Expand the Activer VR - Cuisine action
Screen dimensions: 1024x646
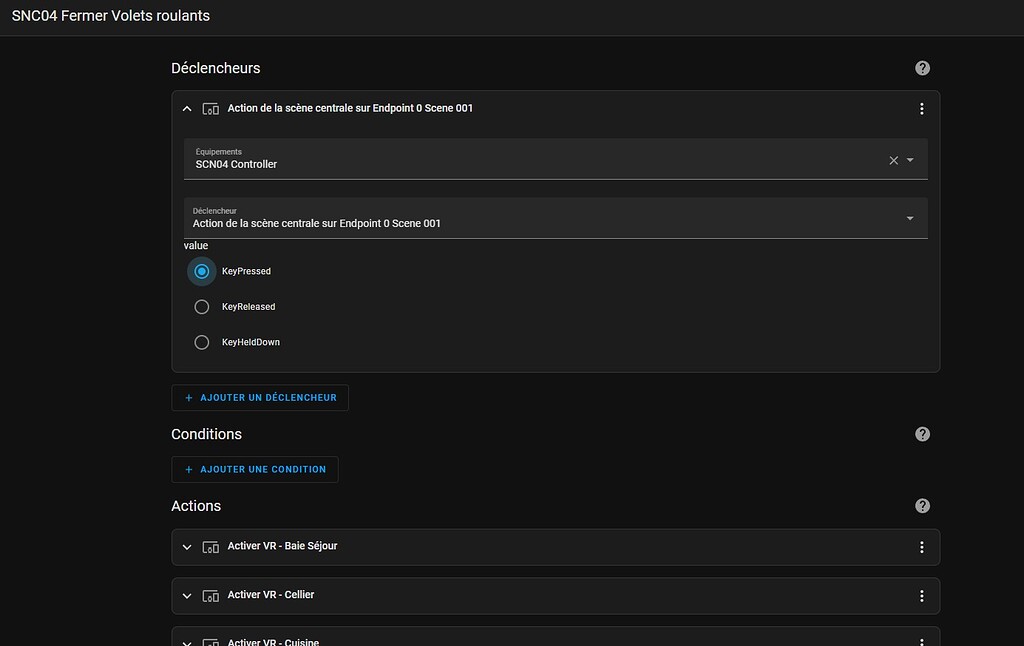pos(187,641)
